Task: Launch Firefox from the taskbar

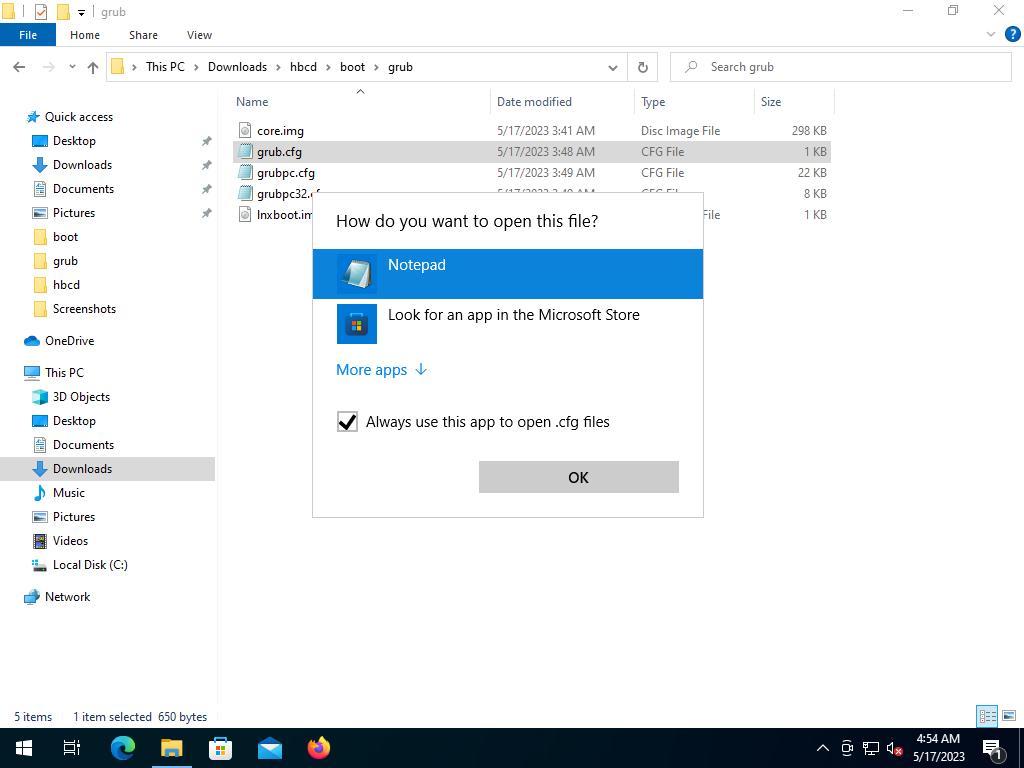Action: tap(319, 748)
